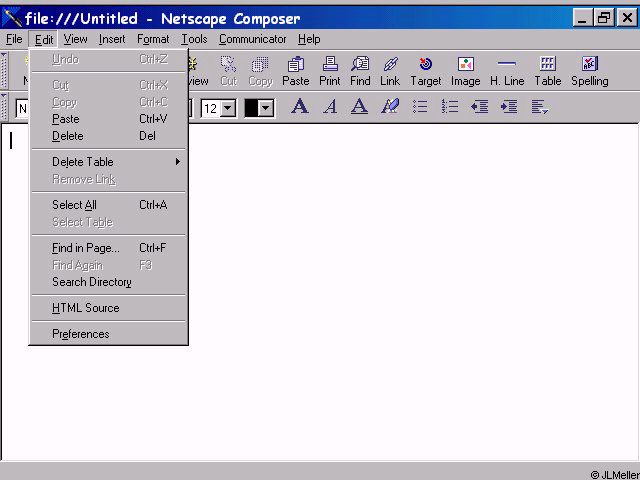The width and height of the screenshot is (640, 480).
Task: Insert a Target anchor via toolbar
Action: click(426, 71)
